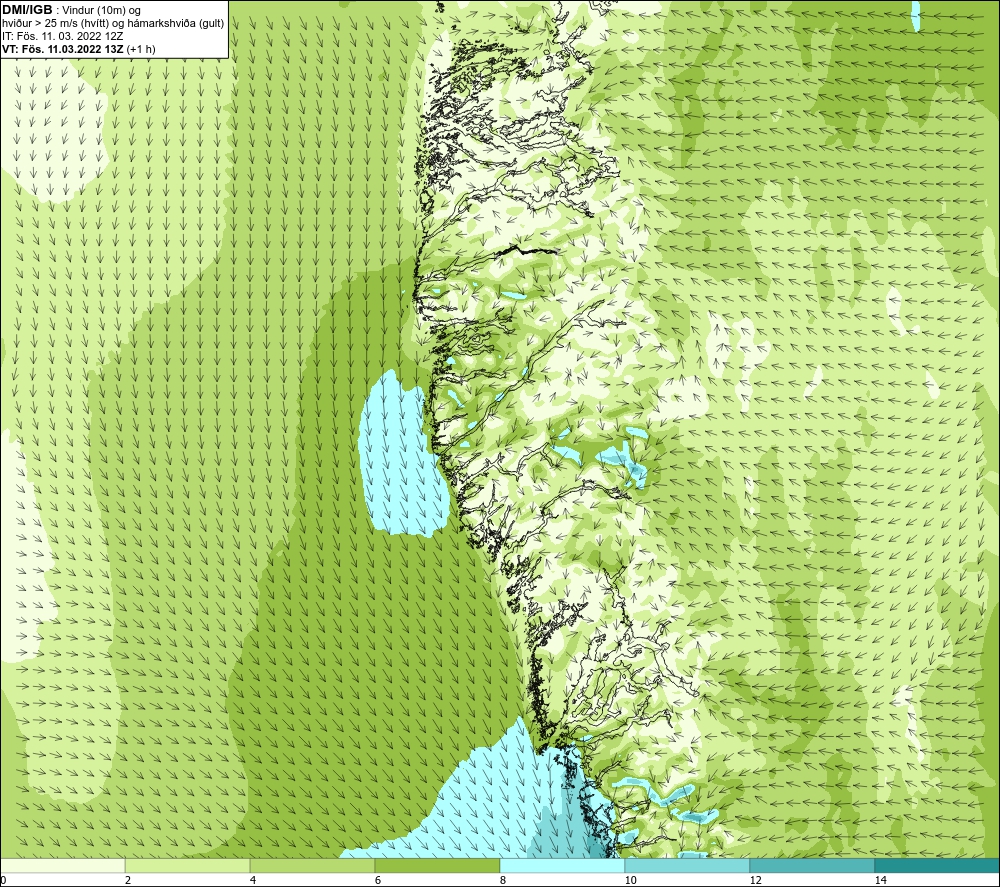Select the 8–10 m/s light cyan segment
This screenshot has height=887, width=1000.
coord(562,866)
